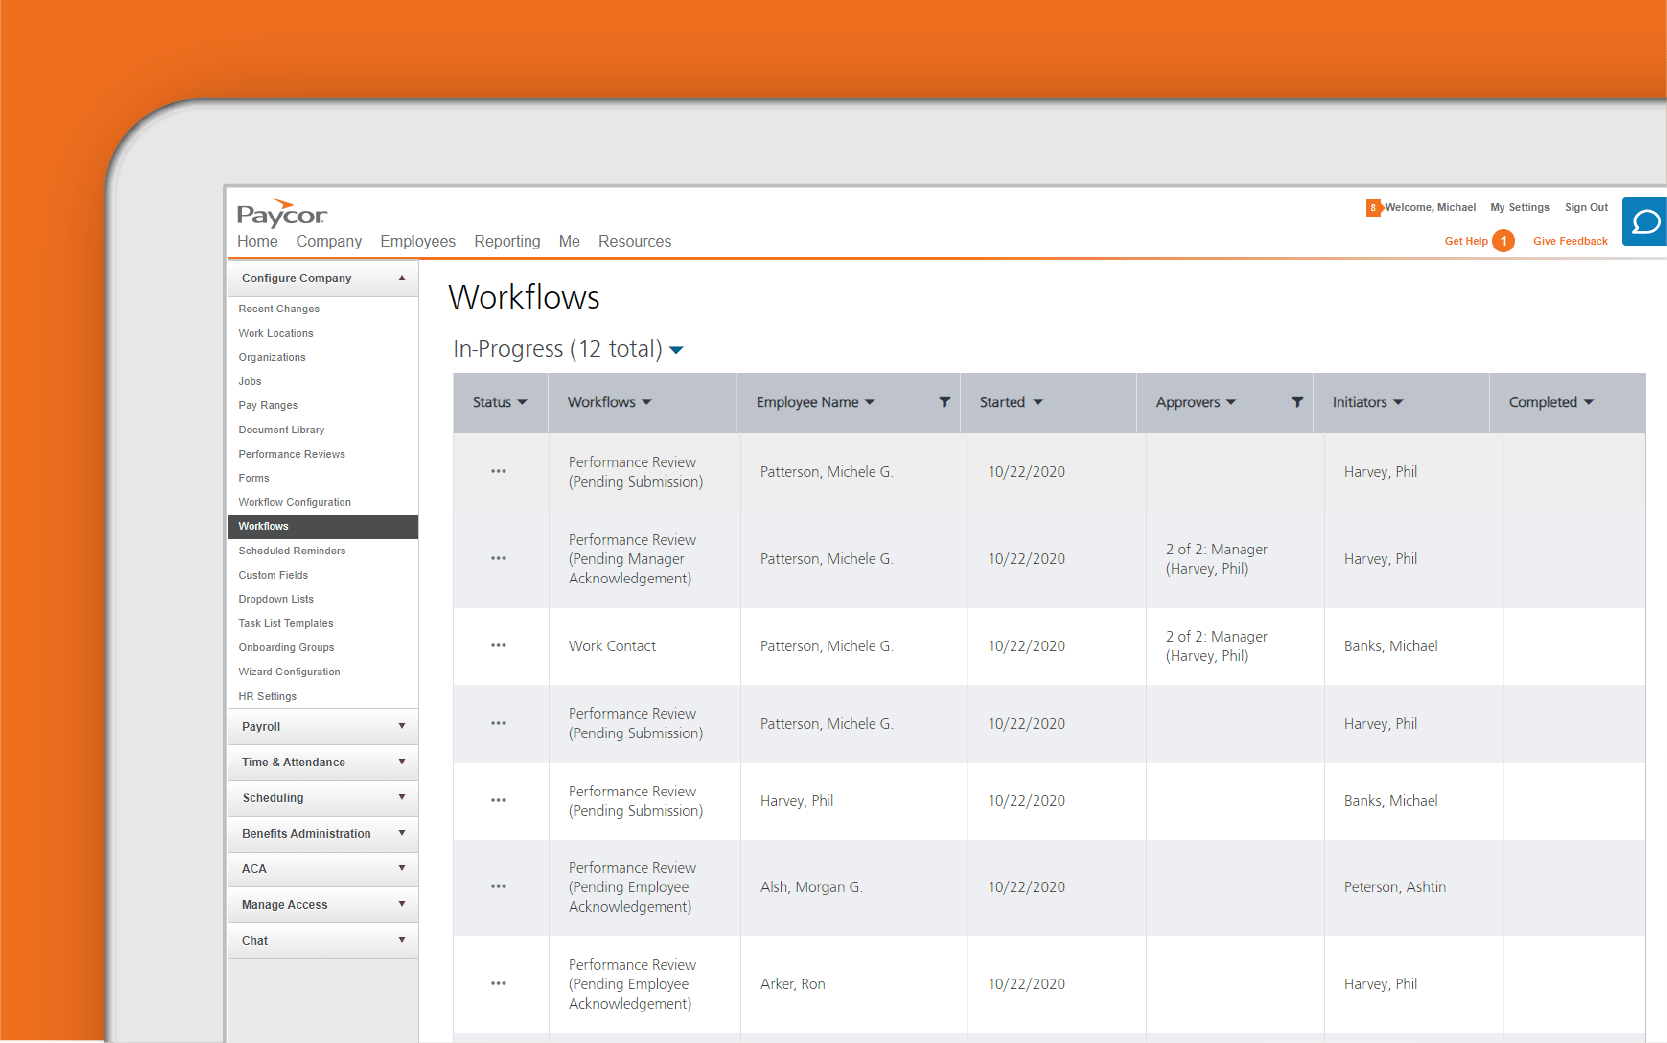Open Recent Changes in sidebar
1667x1043 pixels.
[x=279, y=309]
